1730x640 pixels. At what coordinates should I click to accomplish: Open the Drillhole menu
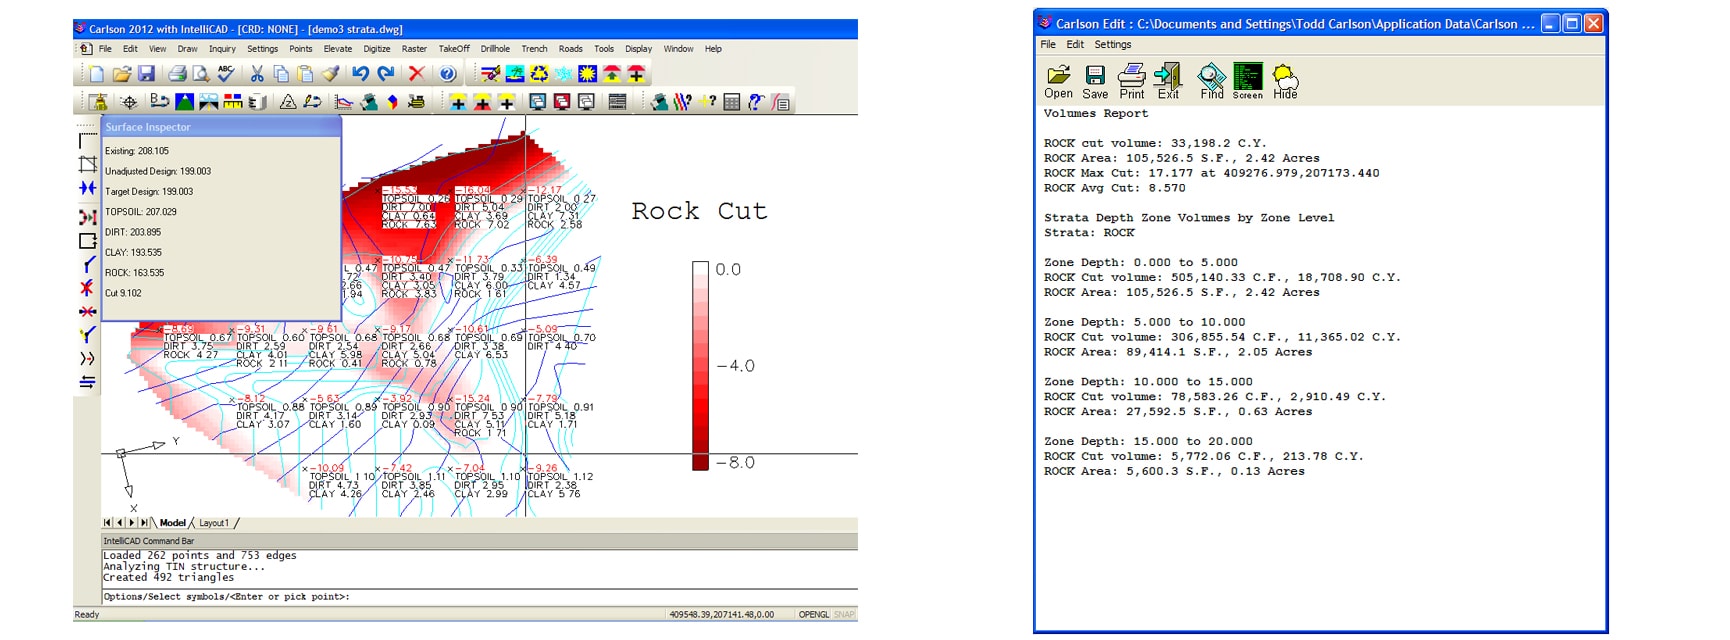pyautogui.click(x=495, y=49)
